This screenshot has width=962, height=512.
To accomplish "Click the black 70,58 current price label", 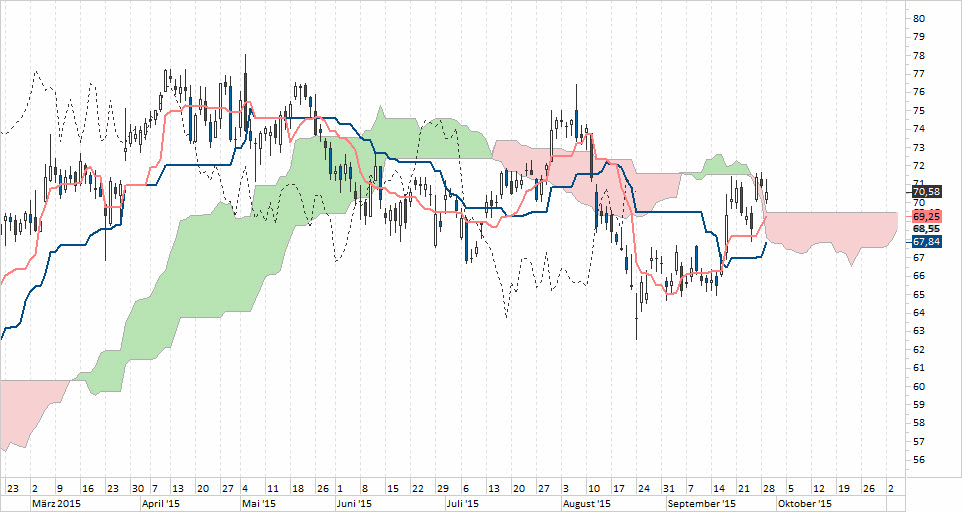I will point(926,191).
